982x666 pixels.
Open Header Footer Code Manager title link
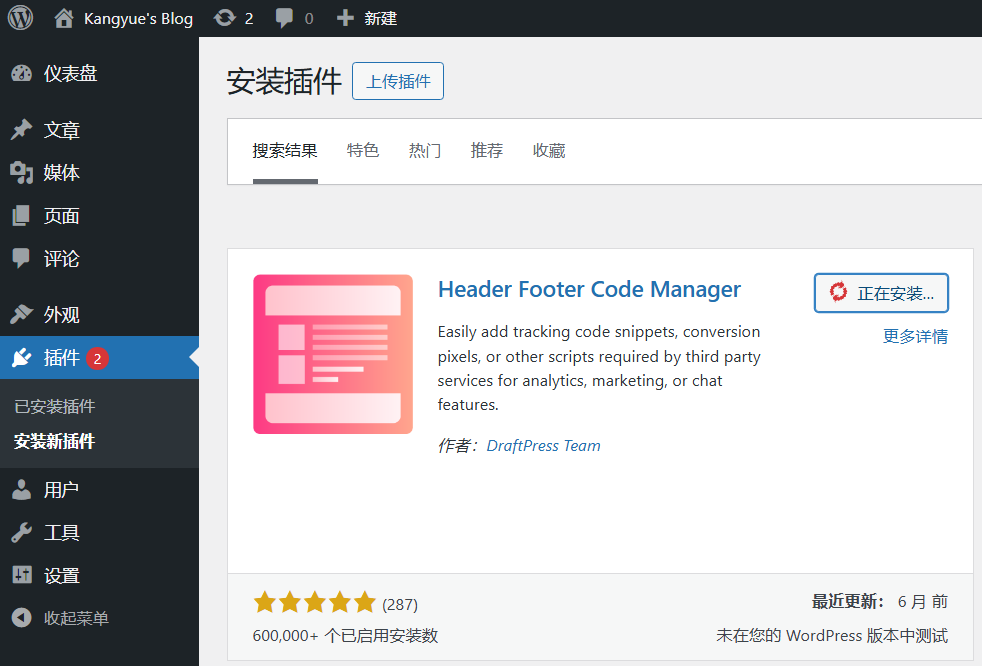pos(589,289)
